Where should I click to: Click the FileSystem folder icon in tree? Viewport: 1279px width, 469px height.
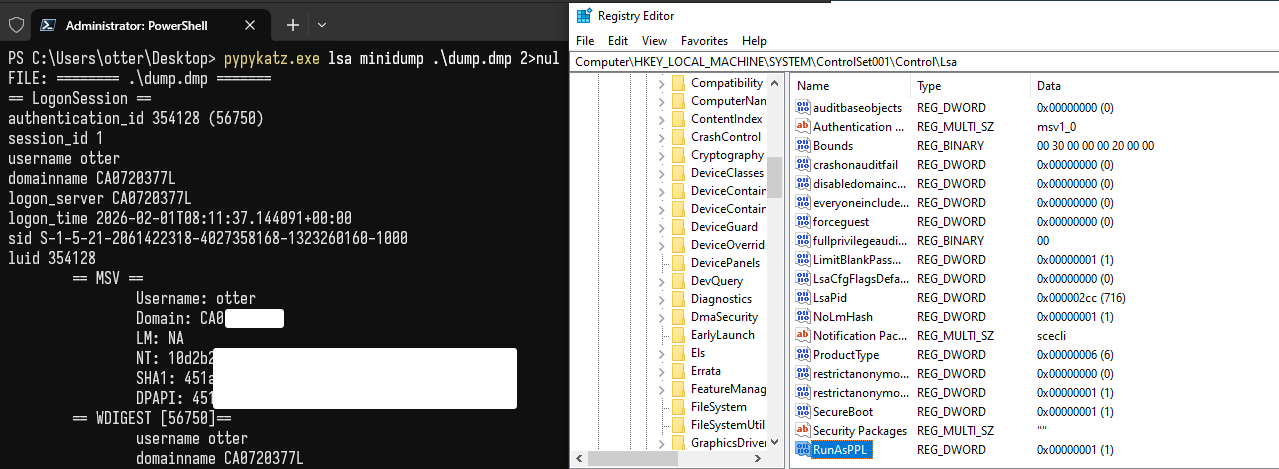pyautogui.click(x=678, y=407)
